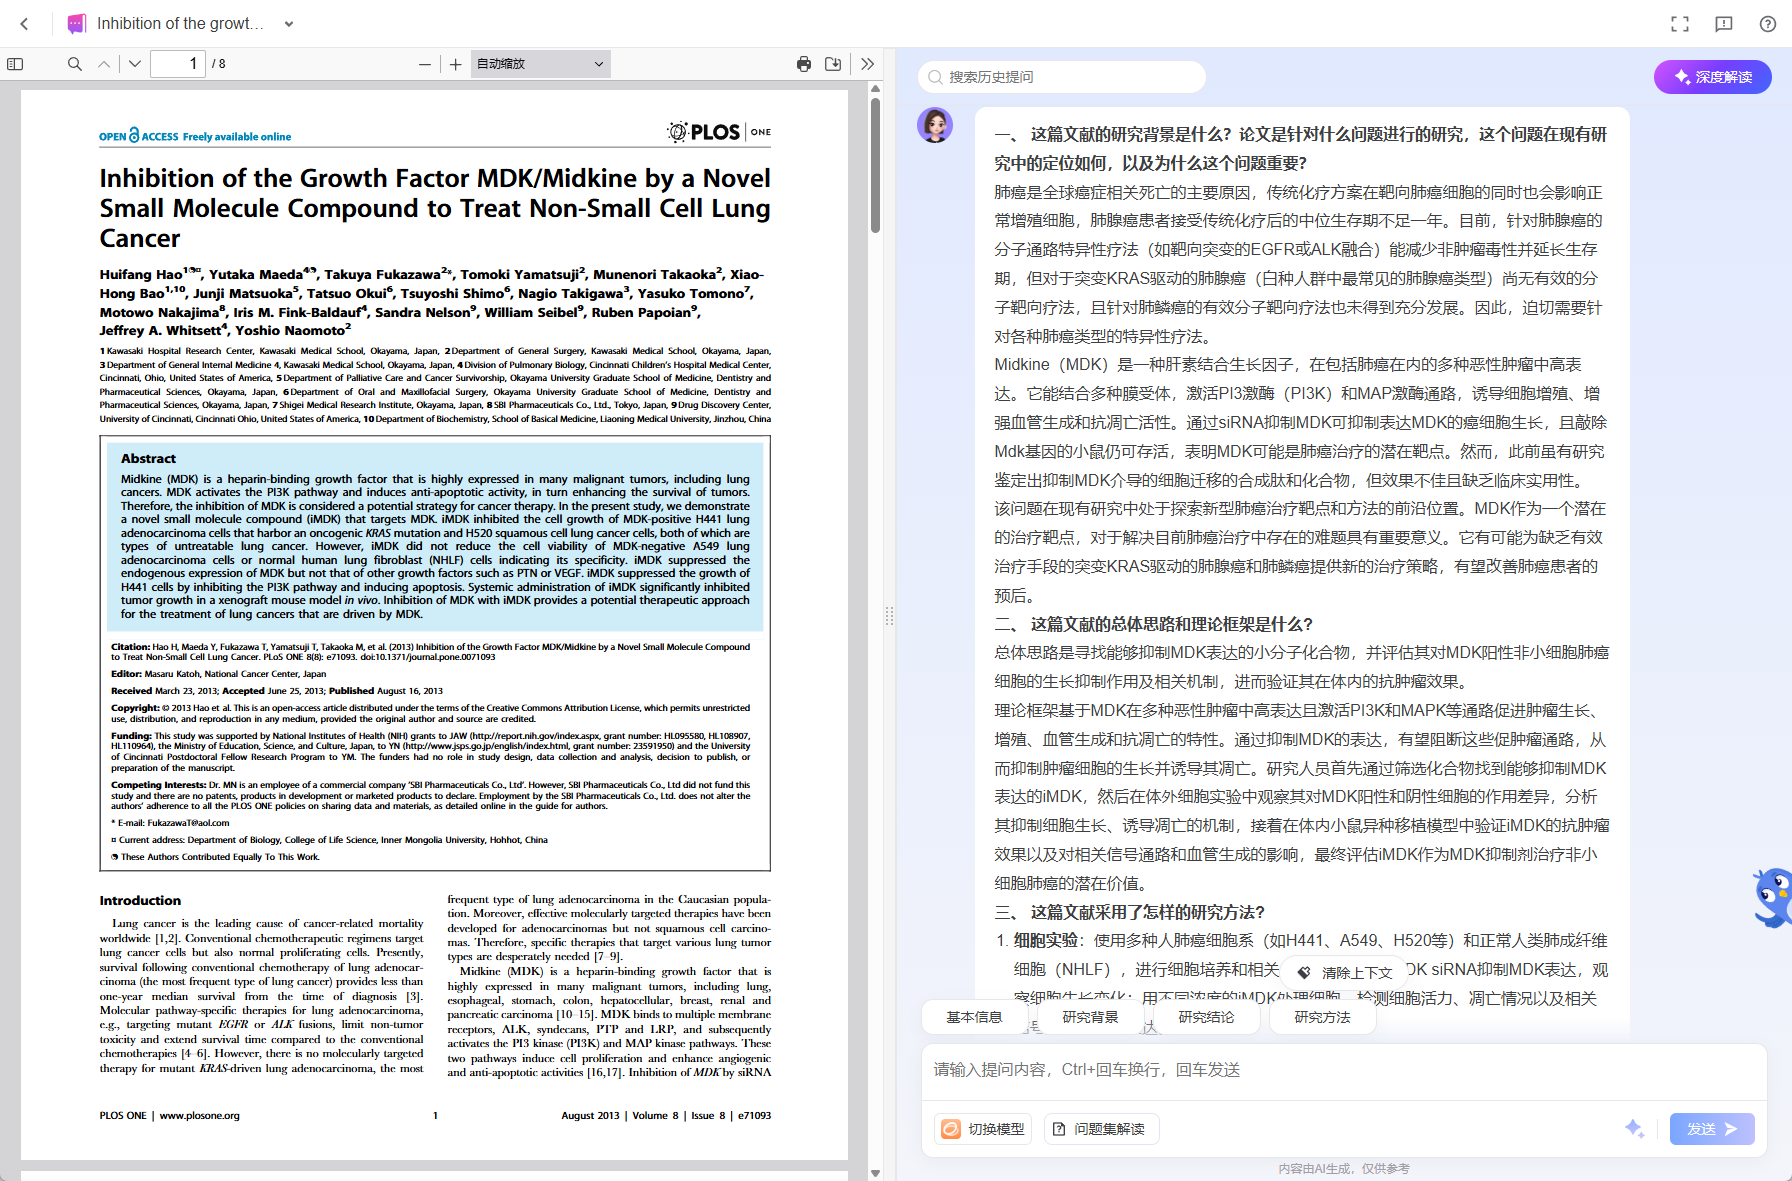Click the pink document file icon
This screenshot has width=1792, height=1181.
pos(76,24)
